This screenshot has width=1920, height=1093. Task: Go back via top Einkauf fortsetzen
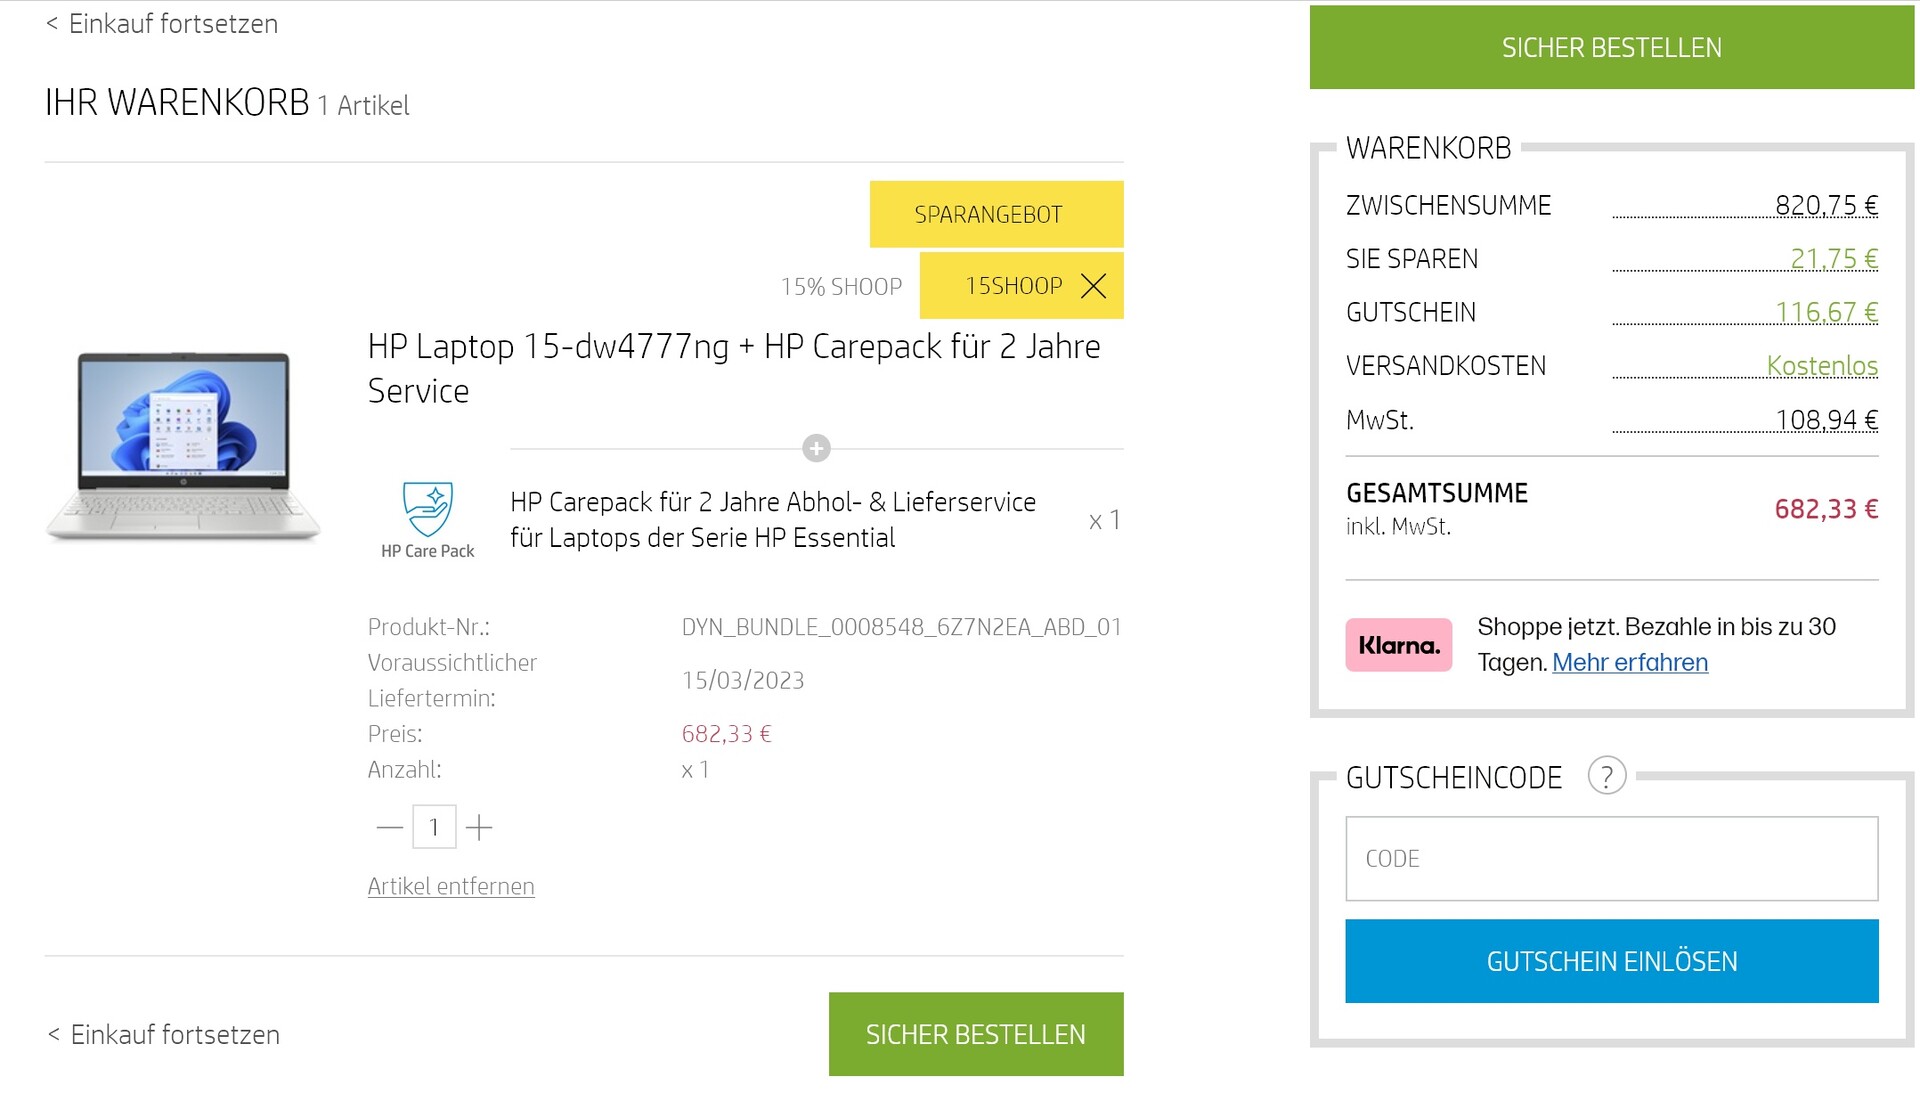162,23
